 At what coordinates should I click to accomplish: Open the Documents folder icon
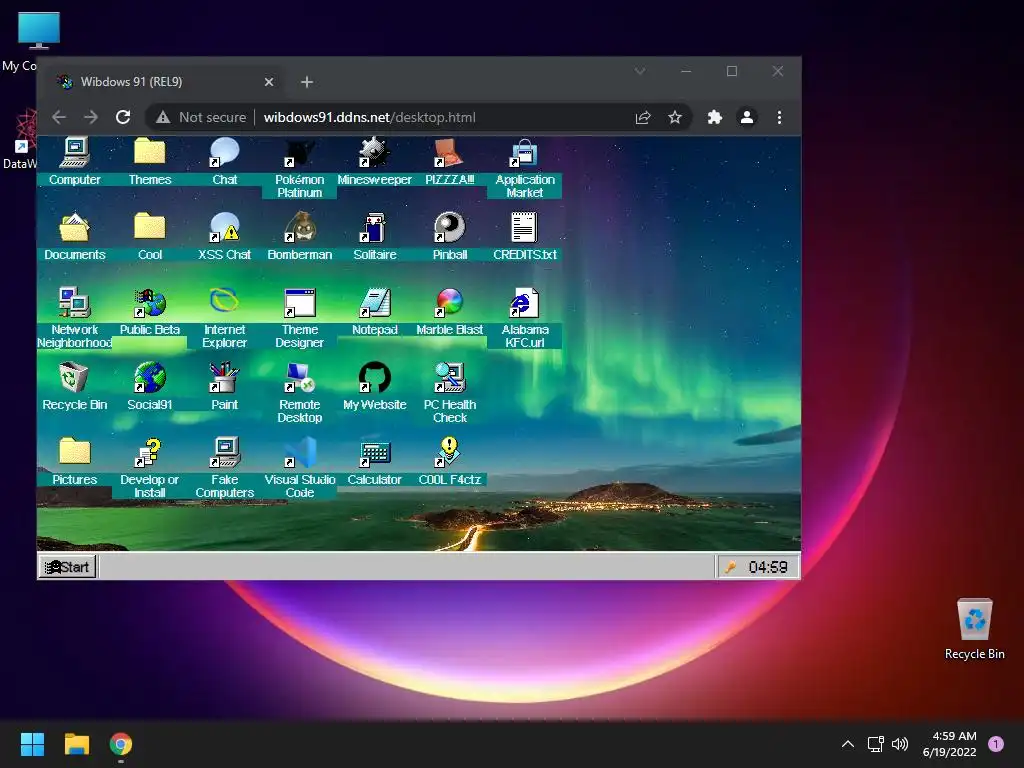tap(74, 236)
